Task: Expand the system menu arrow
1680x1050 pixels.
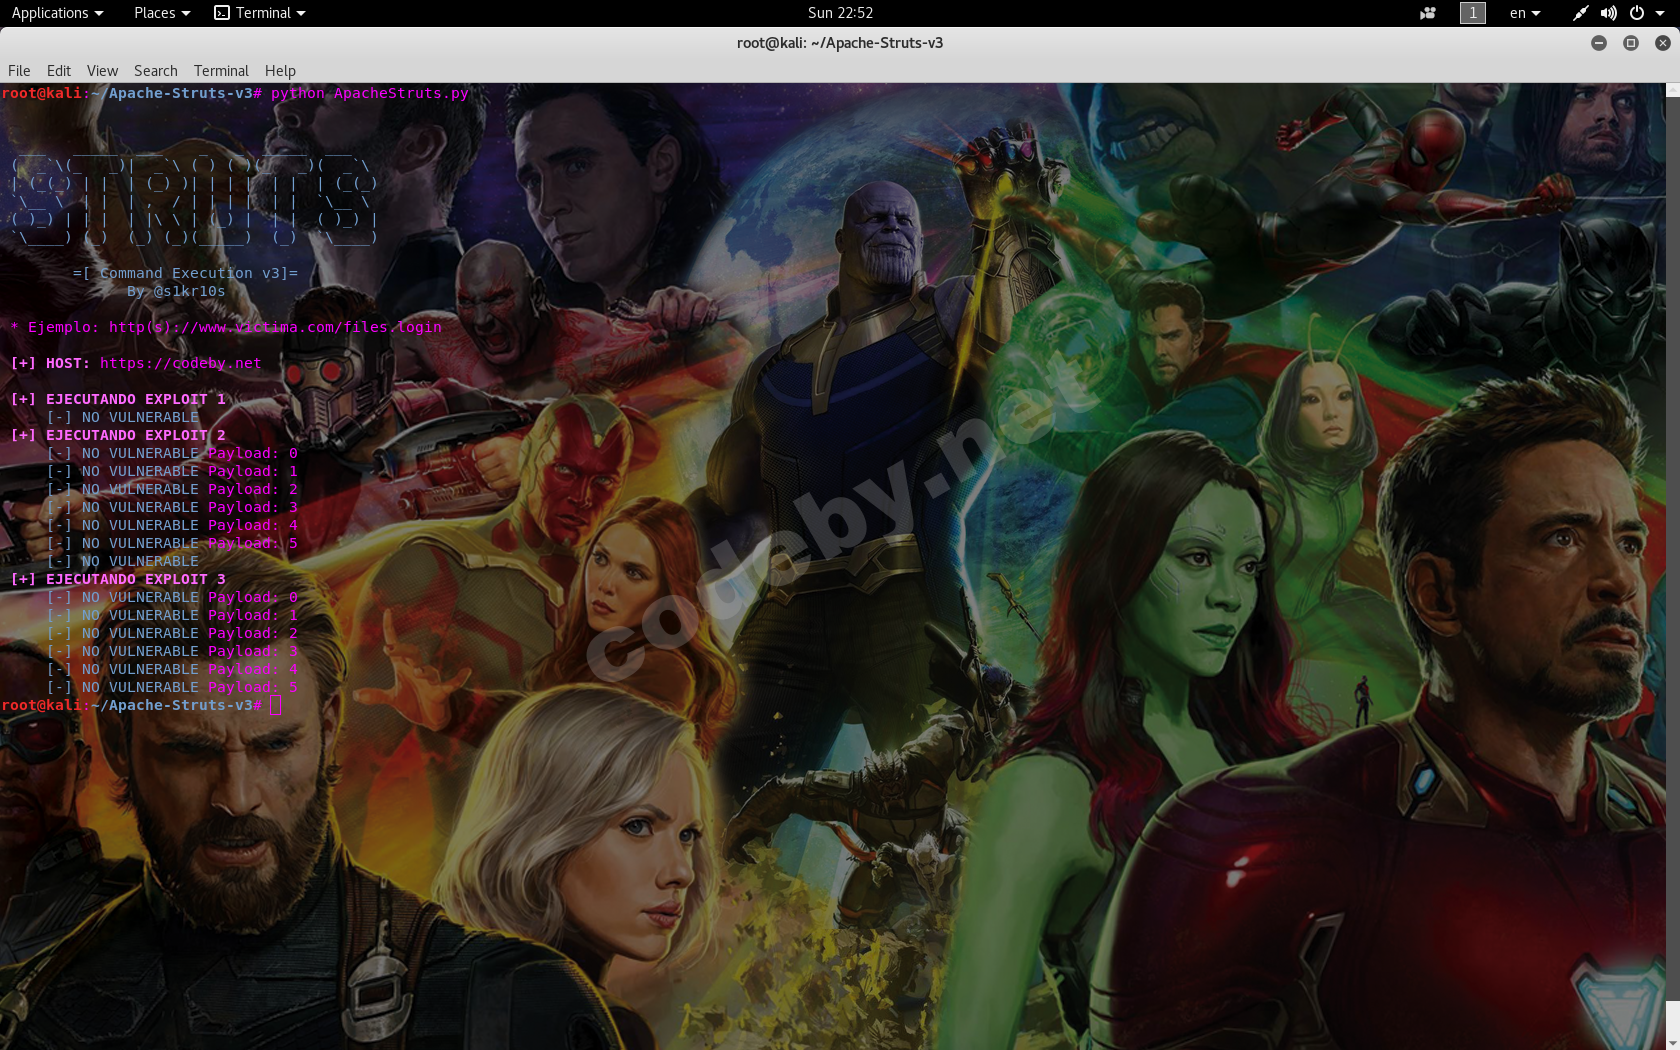Action: [1660, 13]
